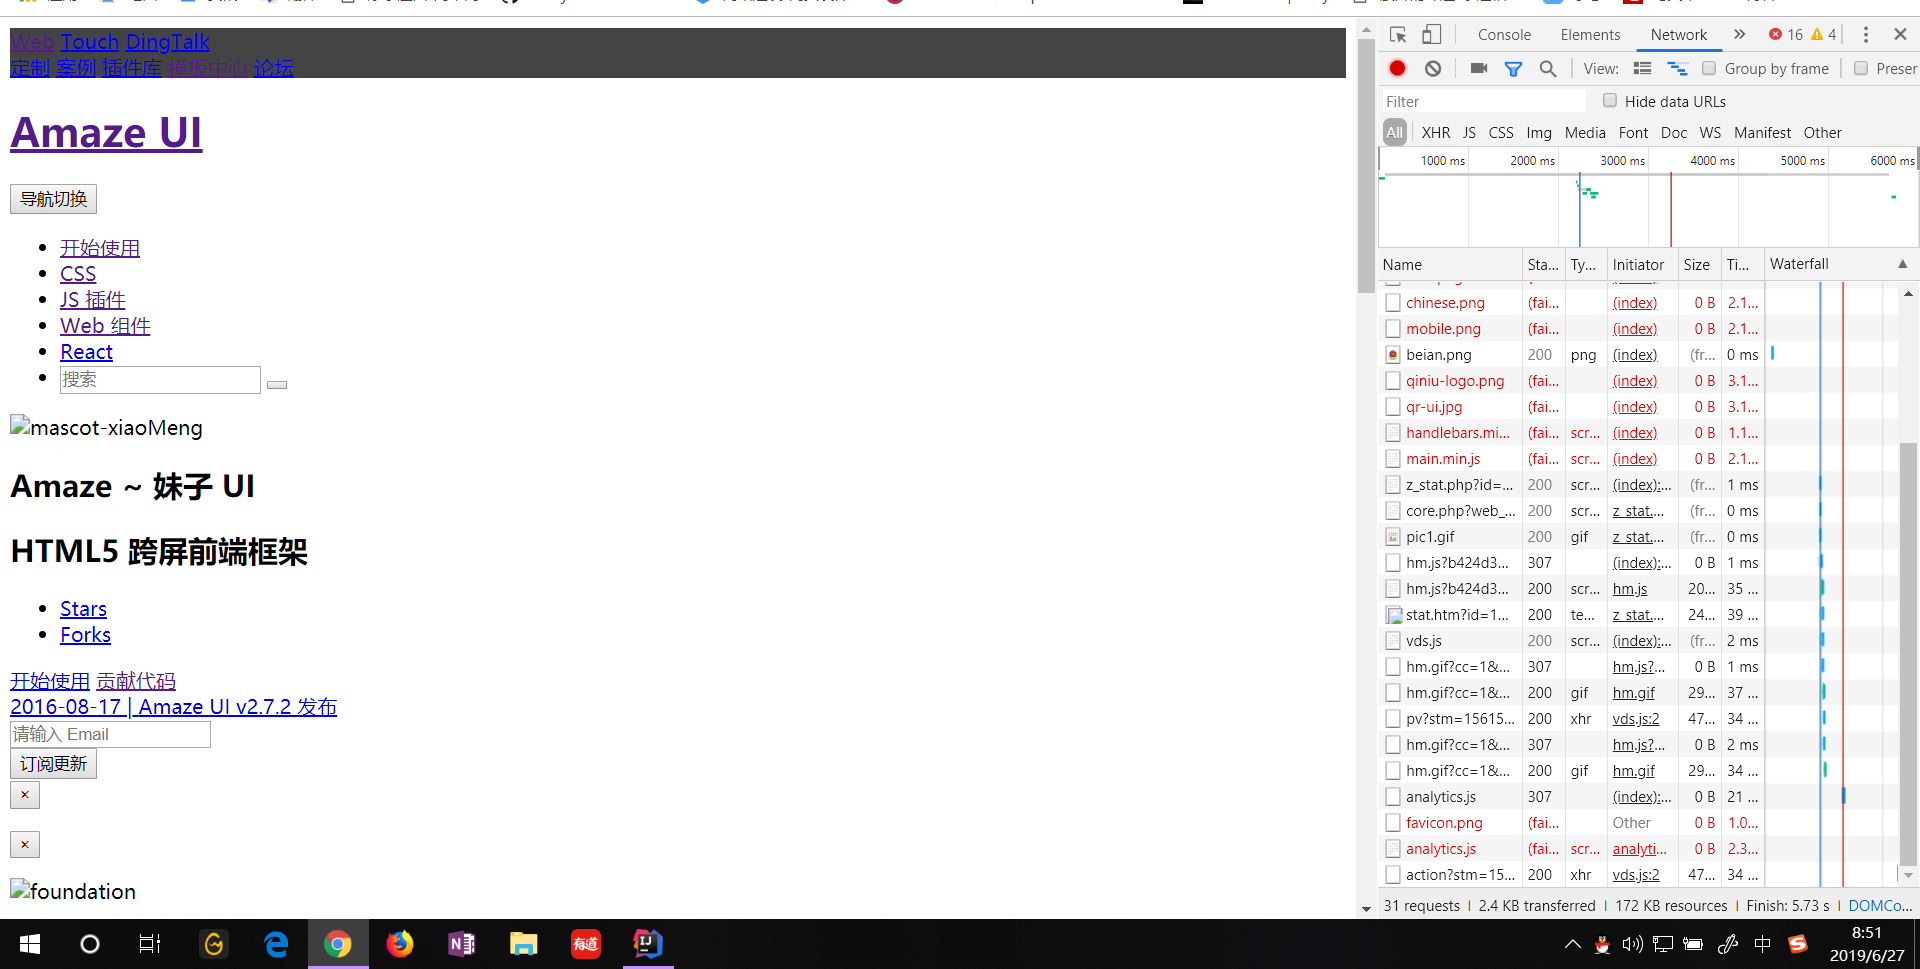Select the favicon.png request row
The height and width of the screenshot is (969, 1920).
1640,823
